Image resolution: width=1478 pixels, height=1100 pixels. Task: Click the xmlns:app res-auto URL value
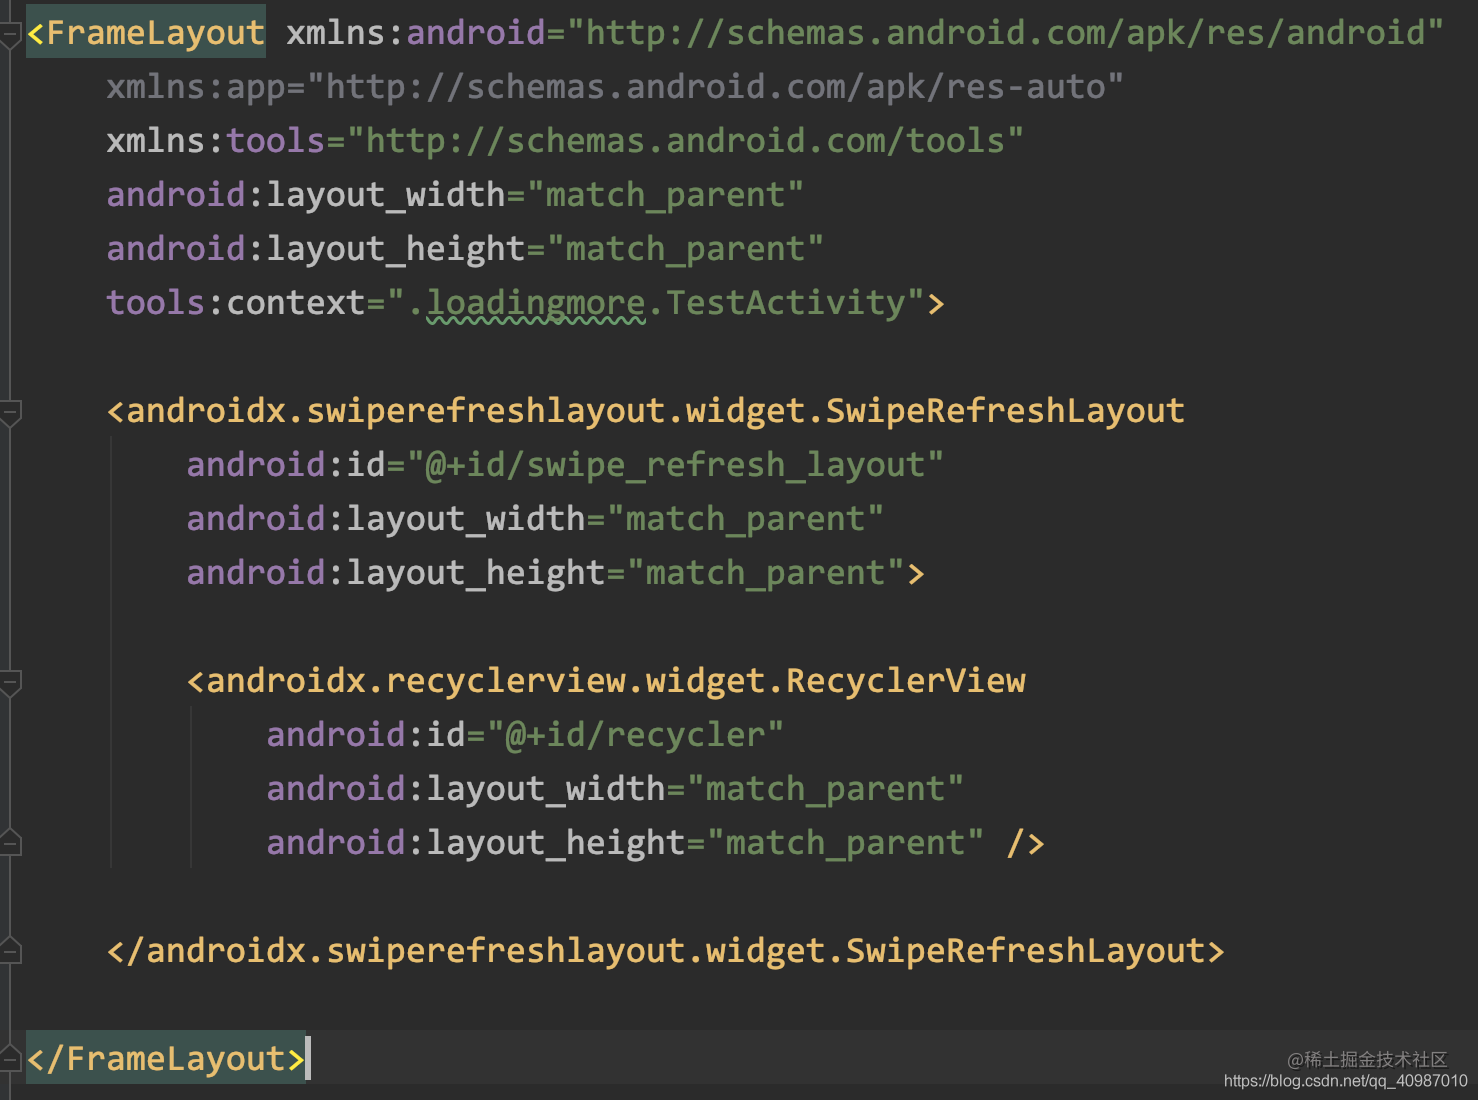(x=715, y=87)
